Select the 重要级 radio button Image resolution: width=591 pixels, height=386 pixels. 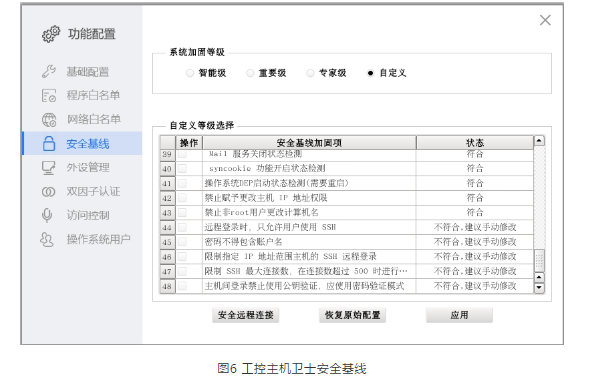(x=250, y=73)
